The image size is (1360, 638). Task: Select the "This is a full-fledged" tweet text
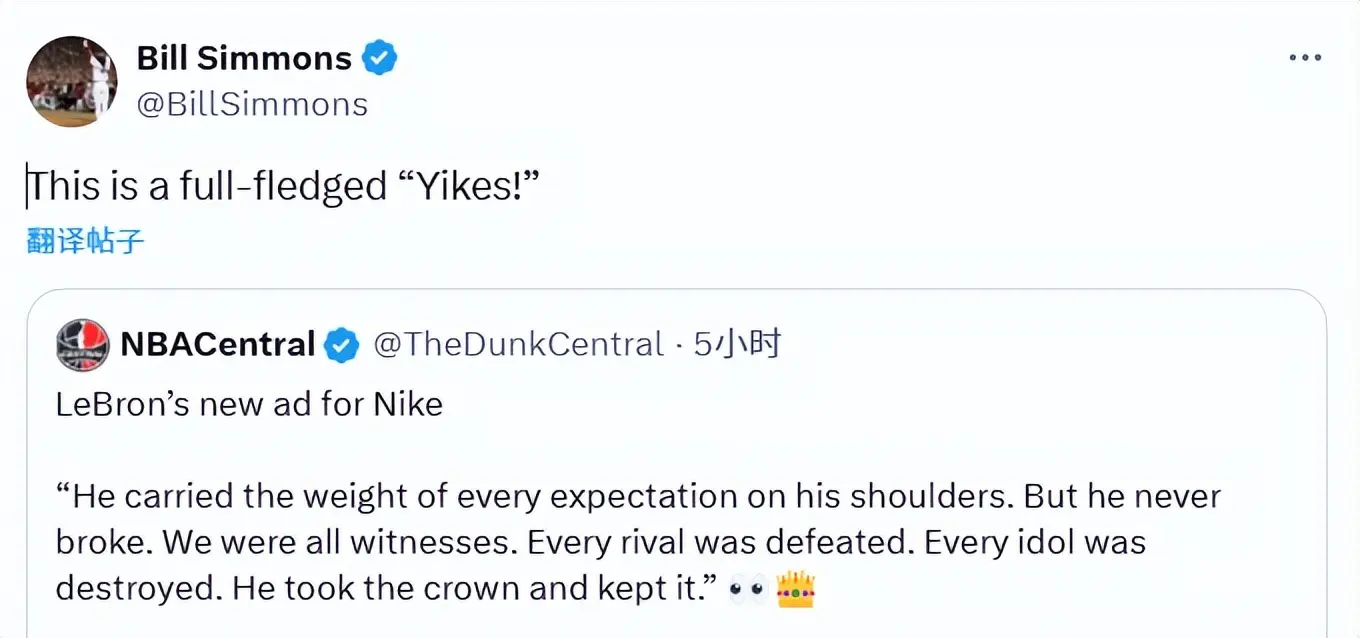[x=207, y=187]
